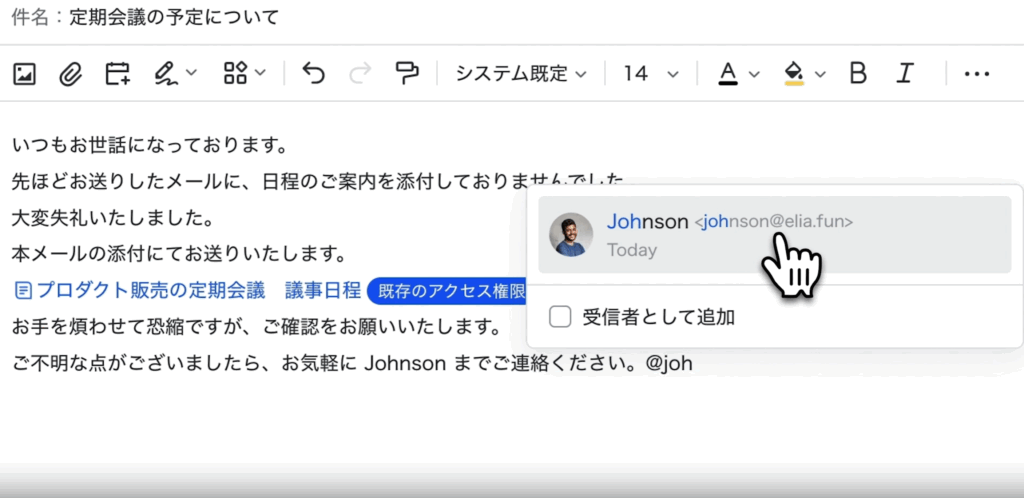Apply the yellow highlight color

click(x=795, y=73)
